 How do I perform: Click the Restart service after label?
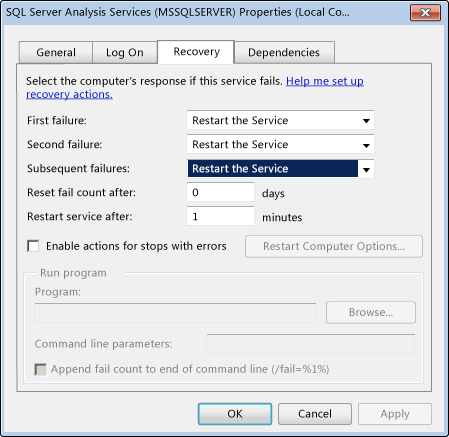(80, 216)
